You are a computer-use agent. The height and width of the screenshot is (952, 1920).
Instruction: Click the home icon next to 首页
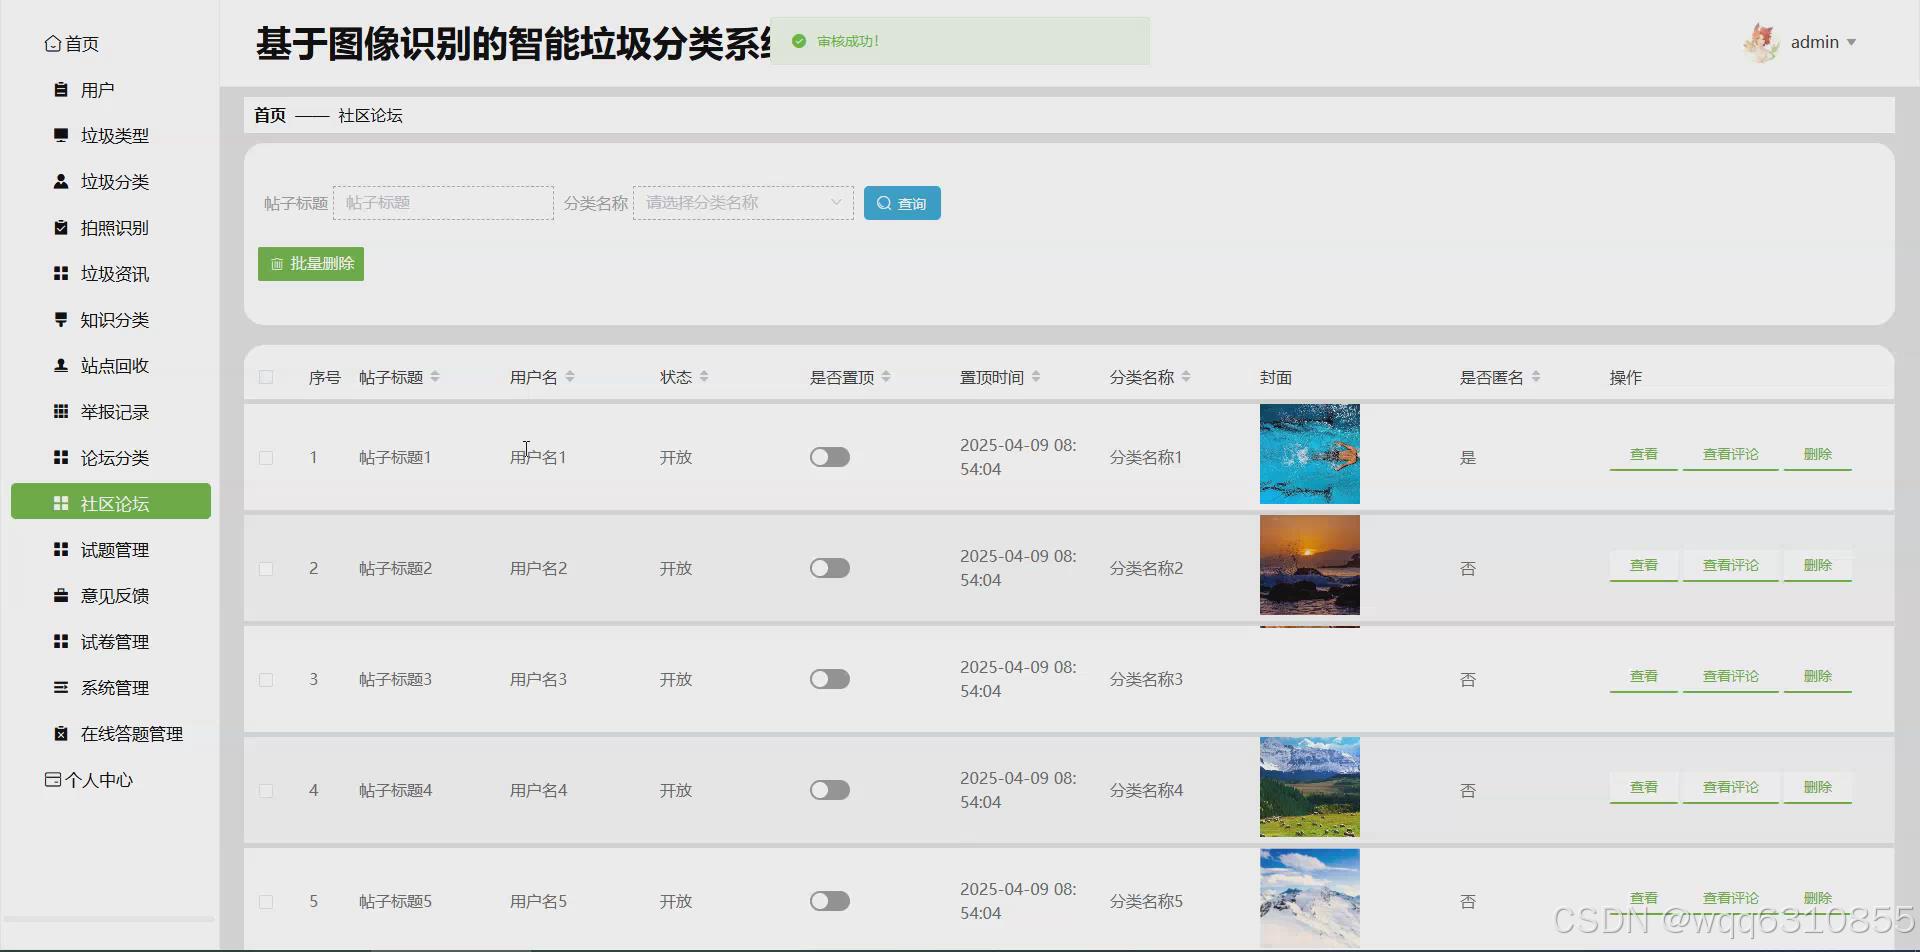pos(53,44)
